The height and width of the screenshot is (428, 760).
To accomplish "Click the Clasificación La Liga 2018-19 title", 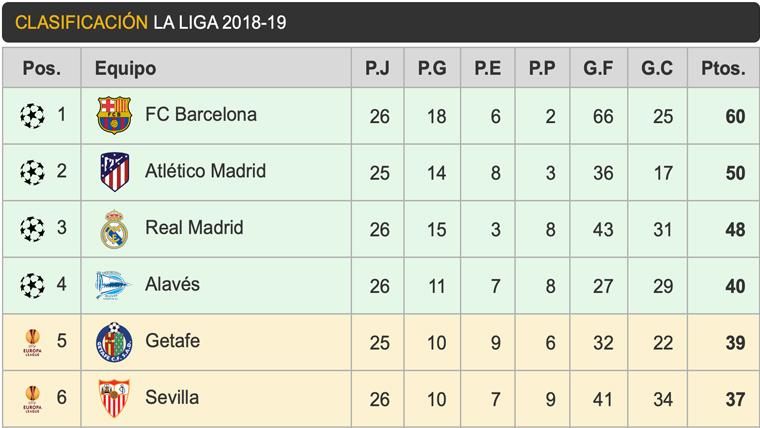I will click(150, 22).
